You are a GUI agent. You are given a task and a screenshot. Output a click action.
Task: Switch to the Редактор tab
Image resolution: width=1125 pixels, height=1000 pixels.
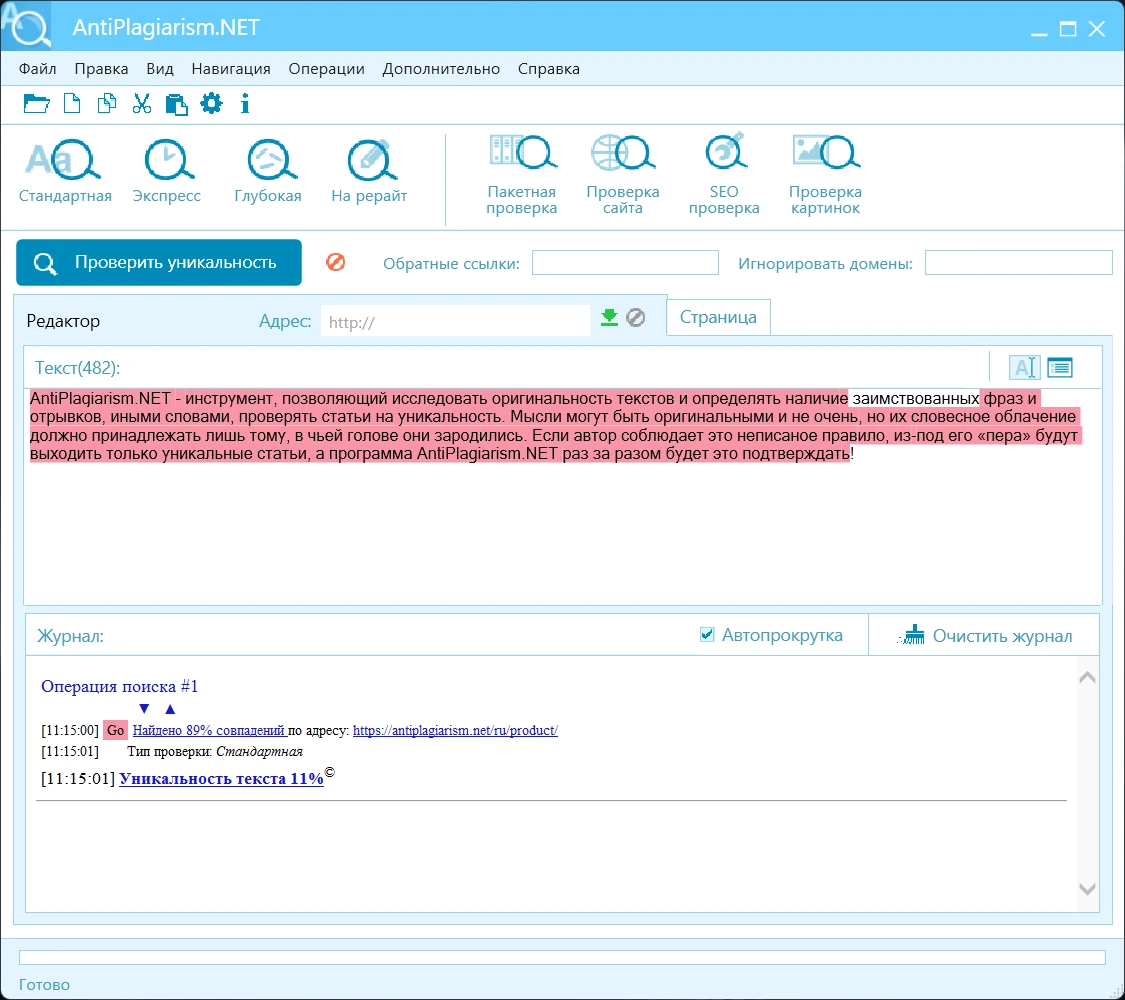[63, 321]
